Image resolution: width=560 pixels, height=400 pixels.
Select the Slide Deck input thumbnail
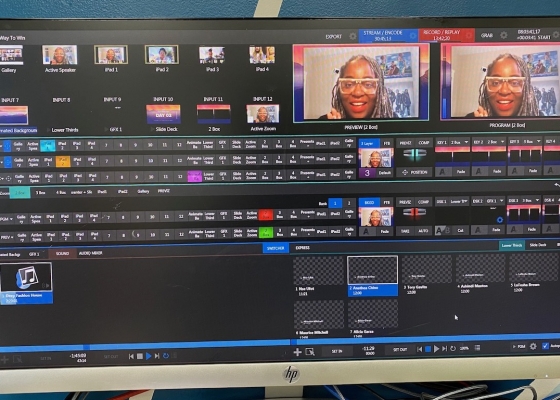(x=163, y=114)
